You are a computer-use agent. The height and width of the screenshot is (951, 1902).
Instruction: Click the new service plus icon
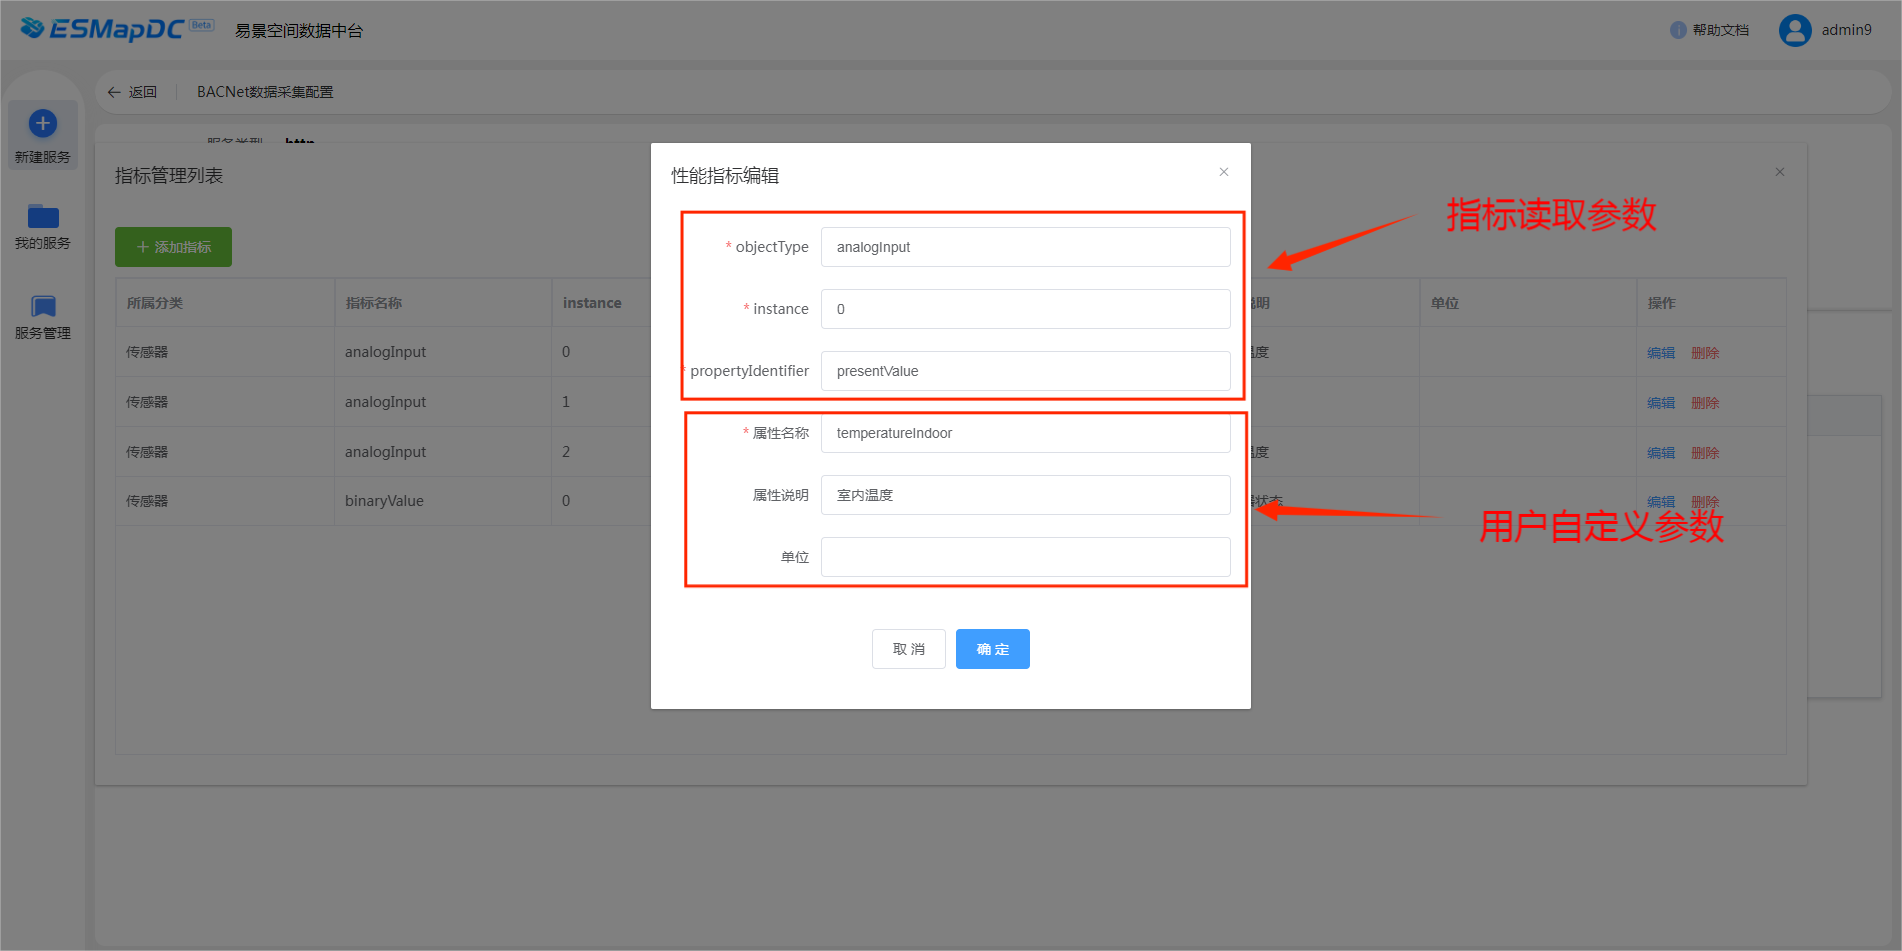pos(42,124)
